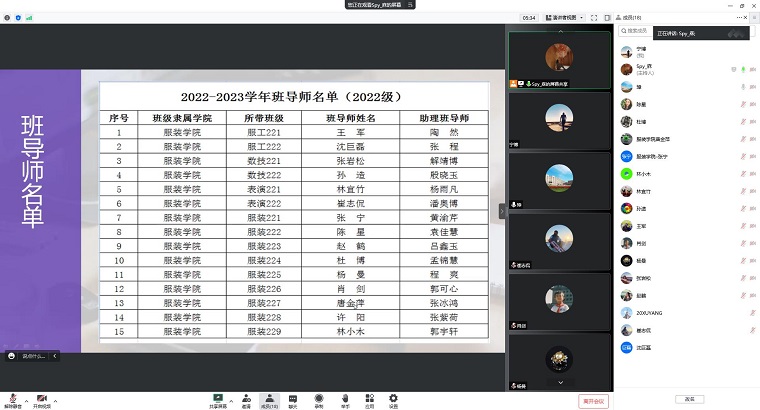Screen dimensions: 760x410
Task: Turn on video camera in toolbar
Action: point(42,400)
